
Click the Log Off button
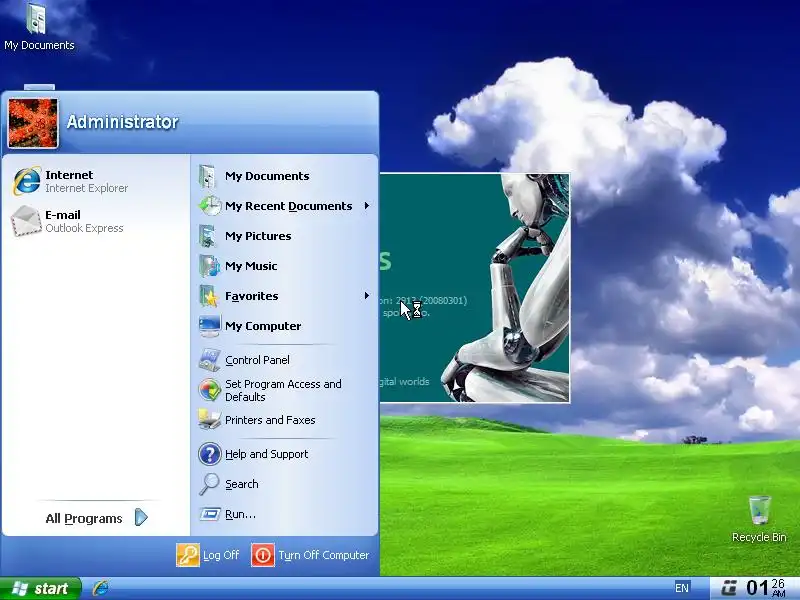(x=208, y=555)
